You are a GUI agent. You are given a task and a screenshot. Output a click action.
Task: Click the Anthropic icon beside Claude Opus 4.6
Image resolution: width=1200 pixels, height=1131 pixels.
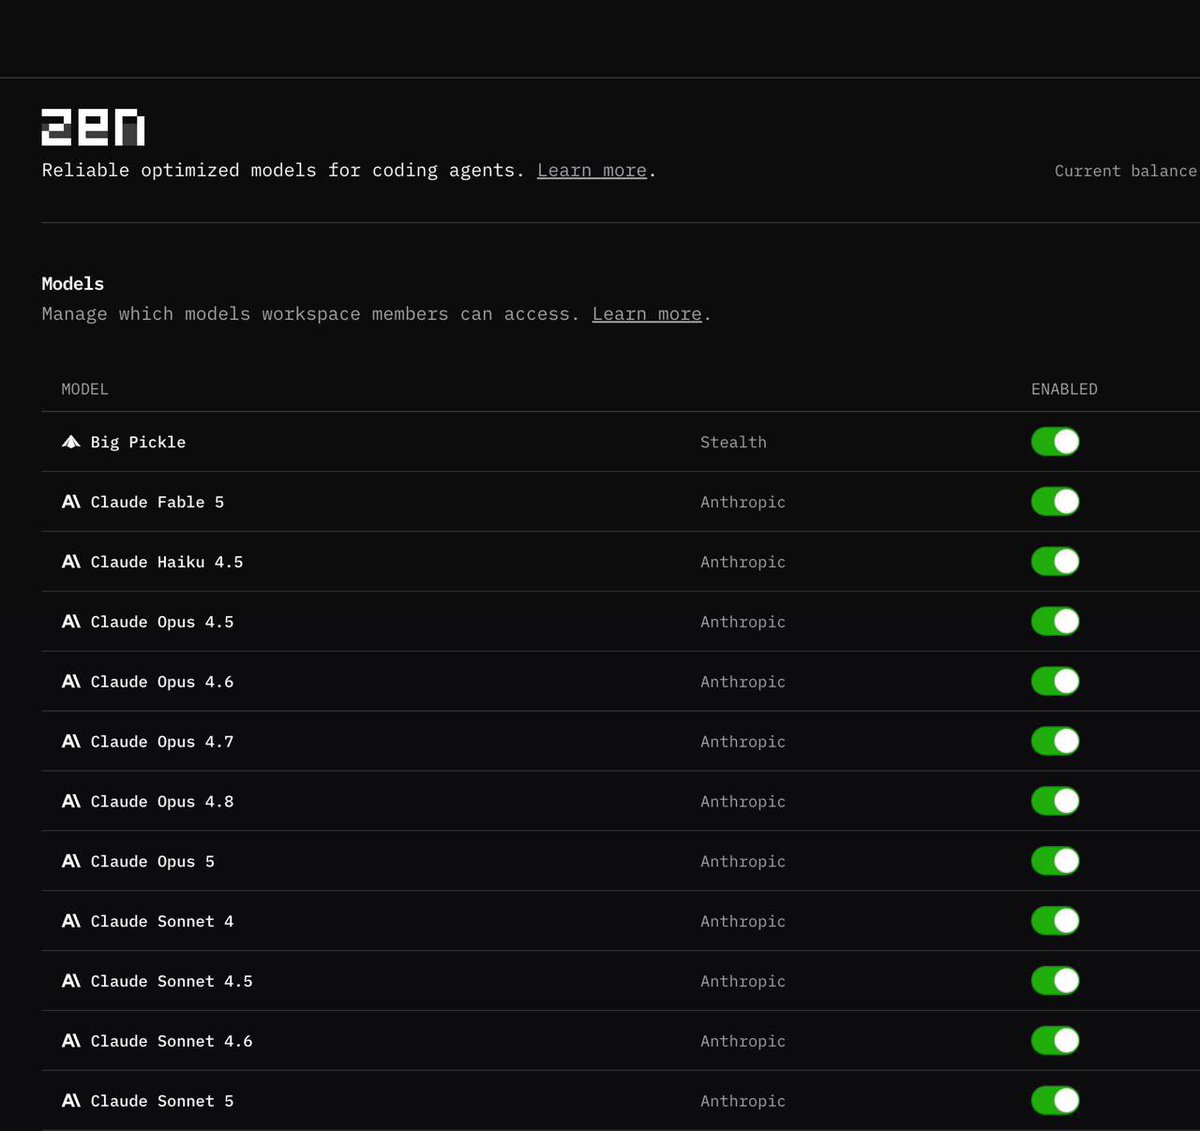tap(71, 682)
